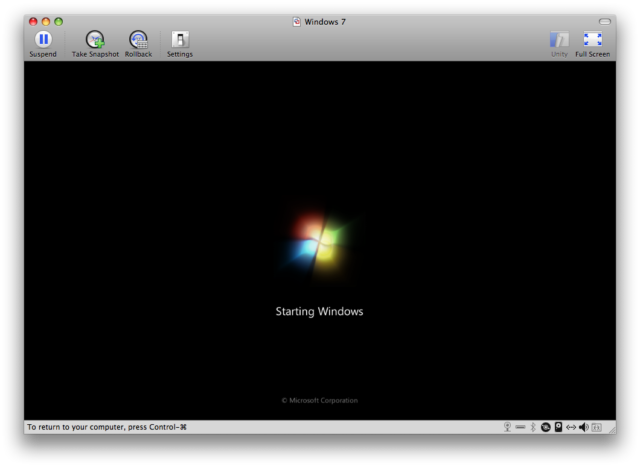Click the shared folders status icon
The image size is (640, 467).
596,427
